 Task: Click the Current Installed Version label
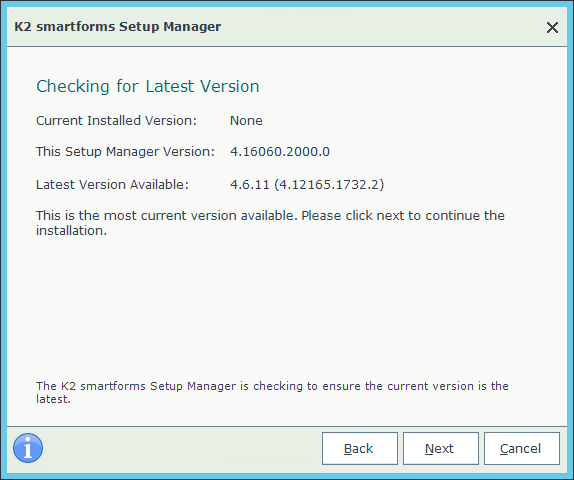coord(116,120)
